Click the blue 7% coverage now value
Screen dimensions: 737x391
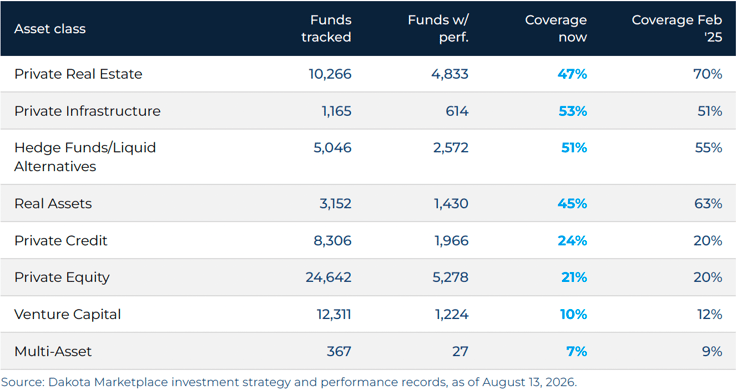(577, 352)
